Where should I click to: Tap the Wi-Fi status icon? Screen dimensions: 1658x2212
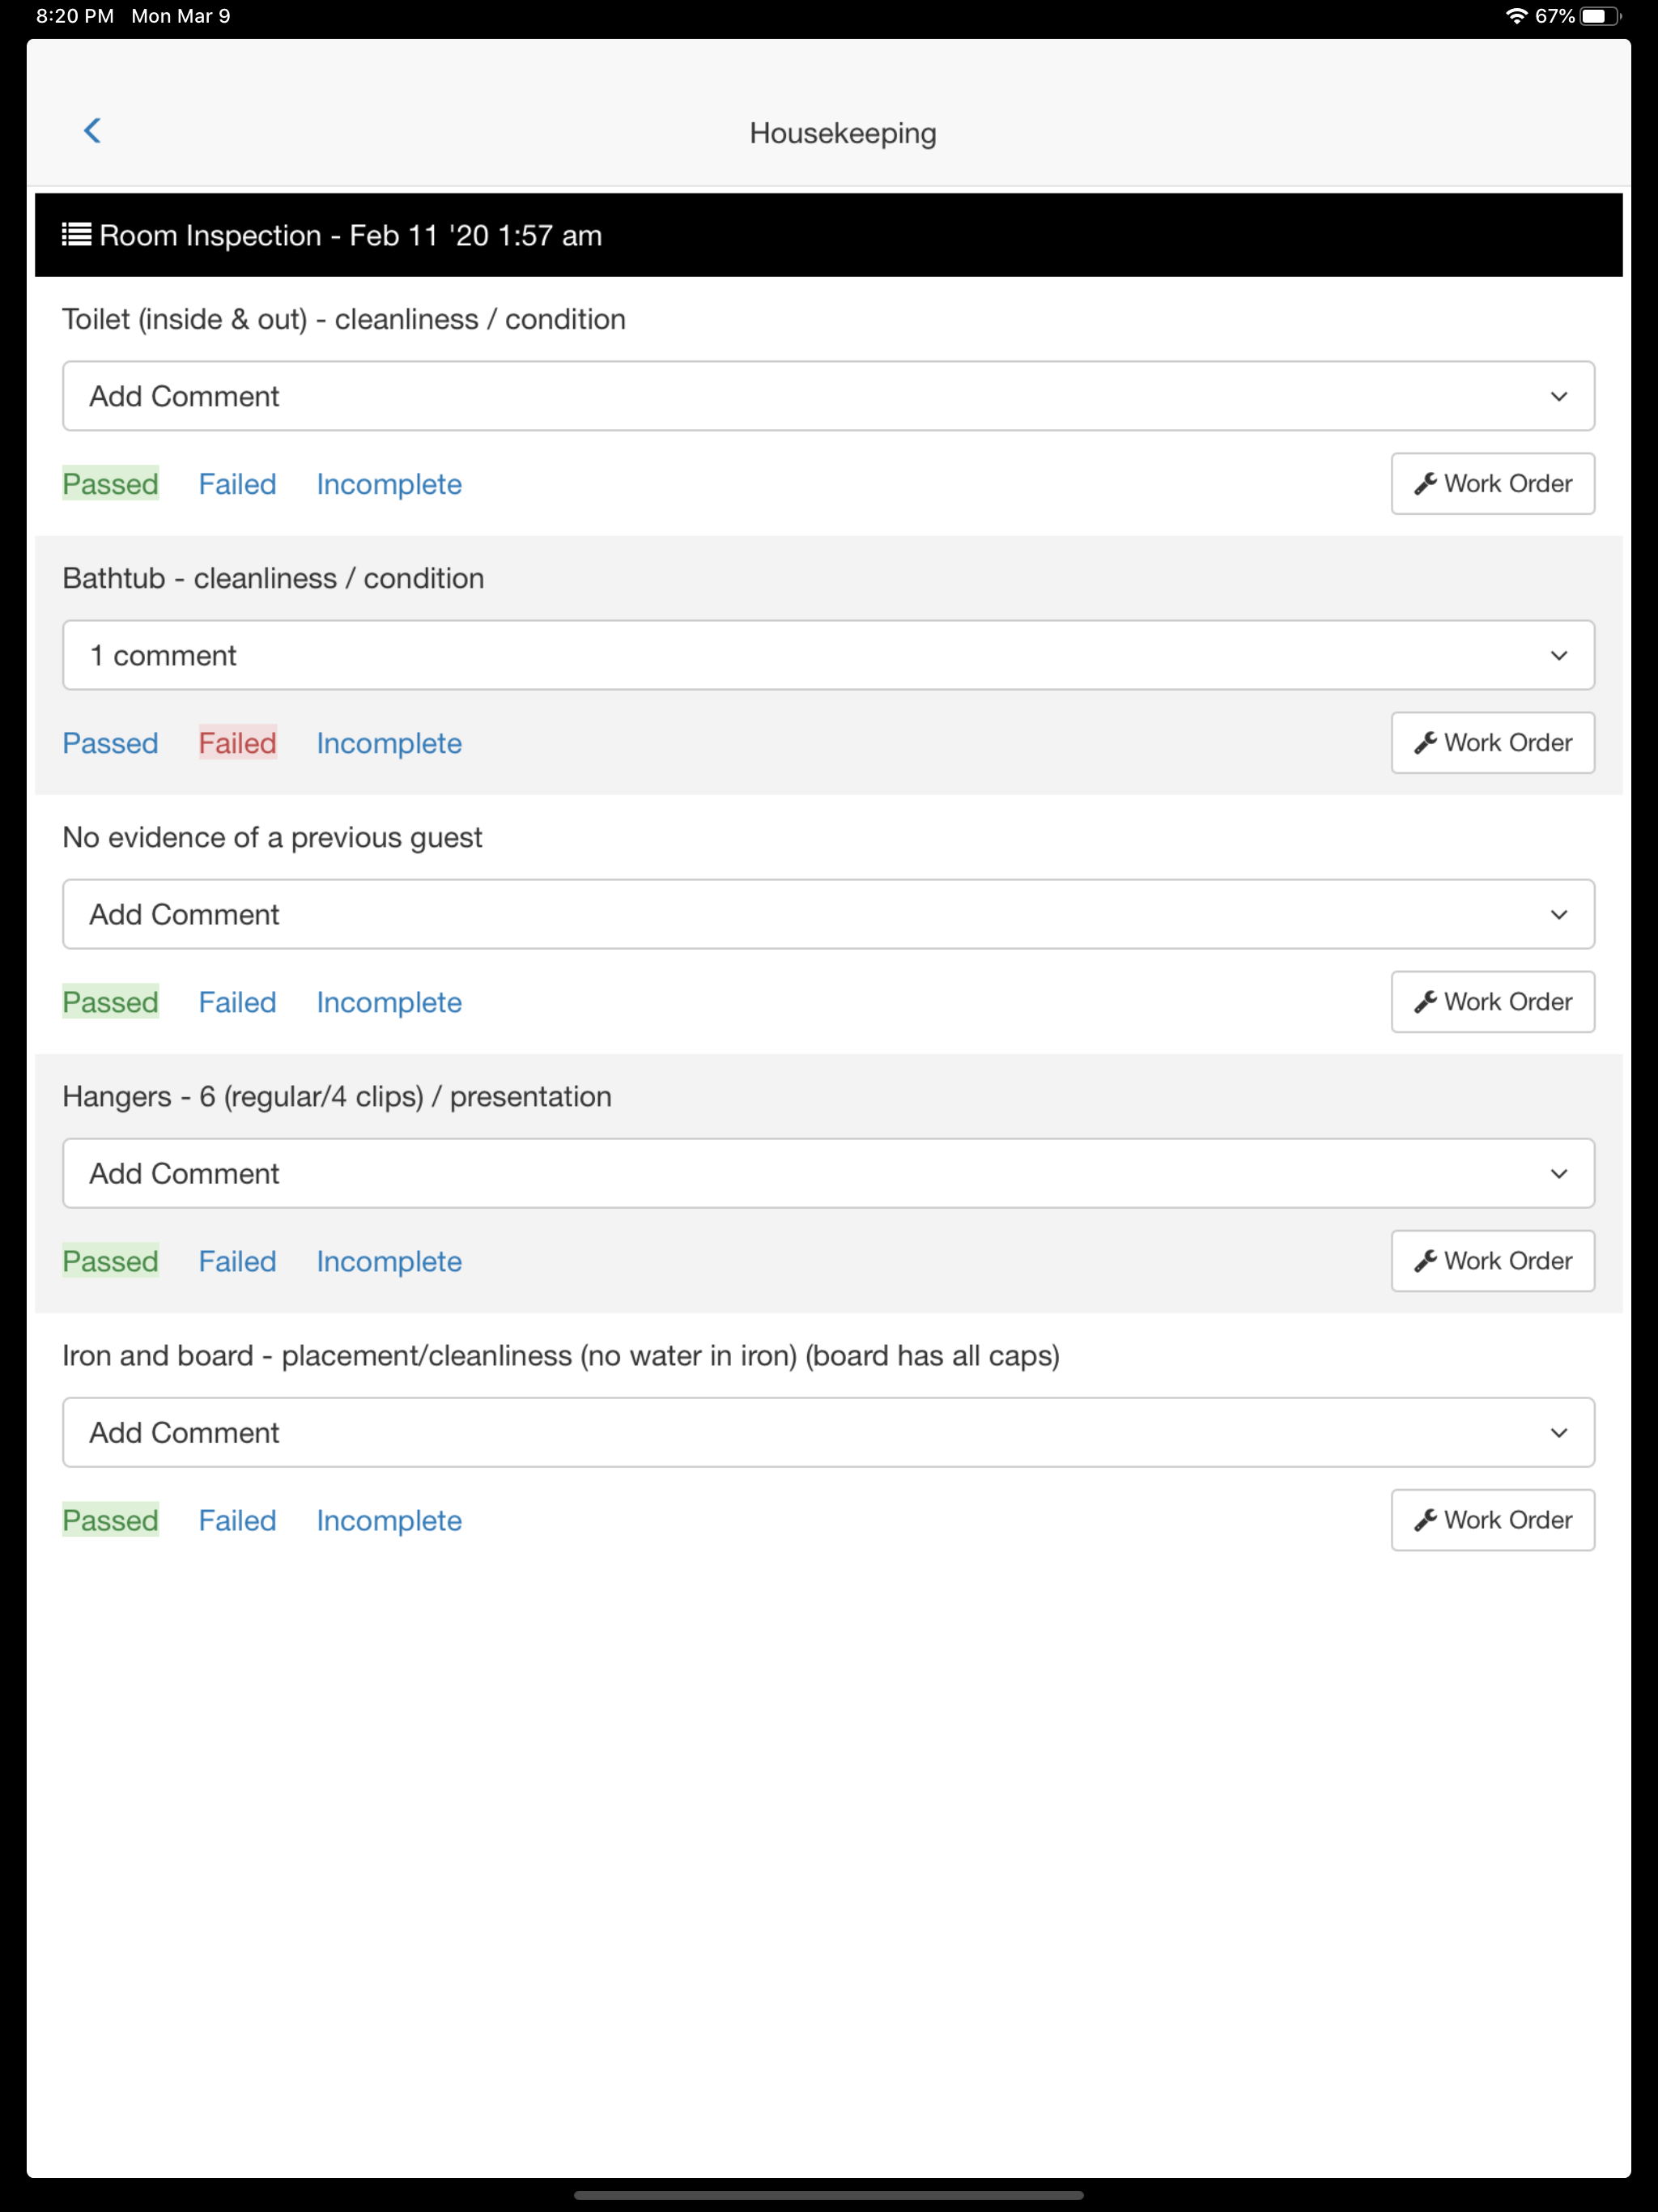point(1516,16)
